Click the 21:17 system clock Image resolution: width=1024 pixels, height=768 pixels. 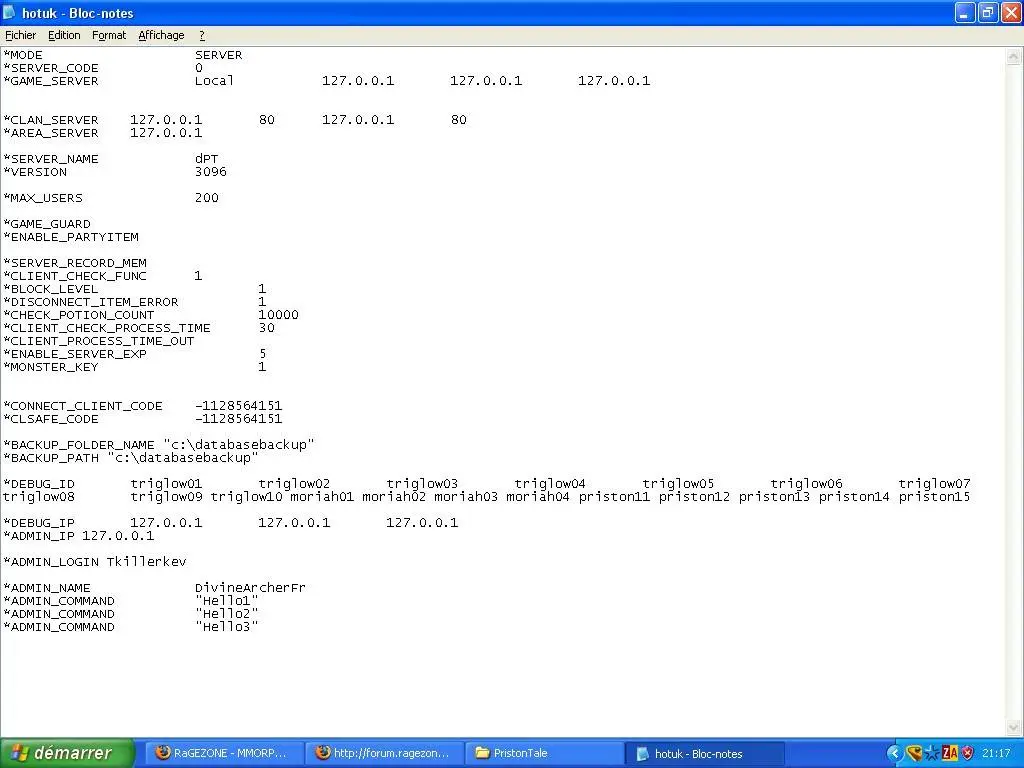tap(997, 753)
